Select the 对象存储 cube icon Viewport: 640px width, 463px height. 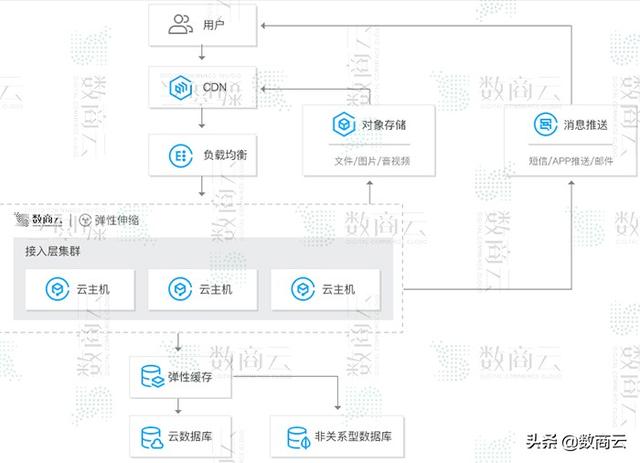pos(344,124)
